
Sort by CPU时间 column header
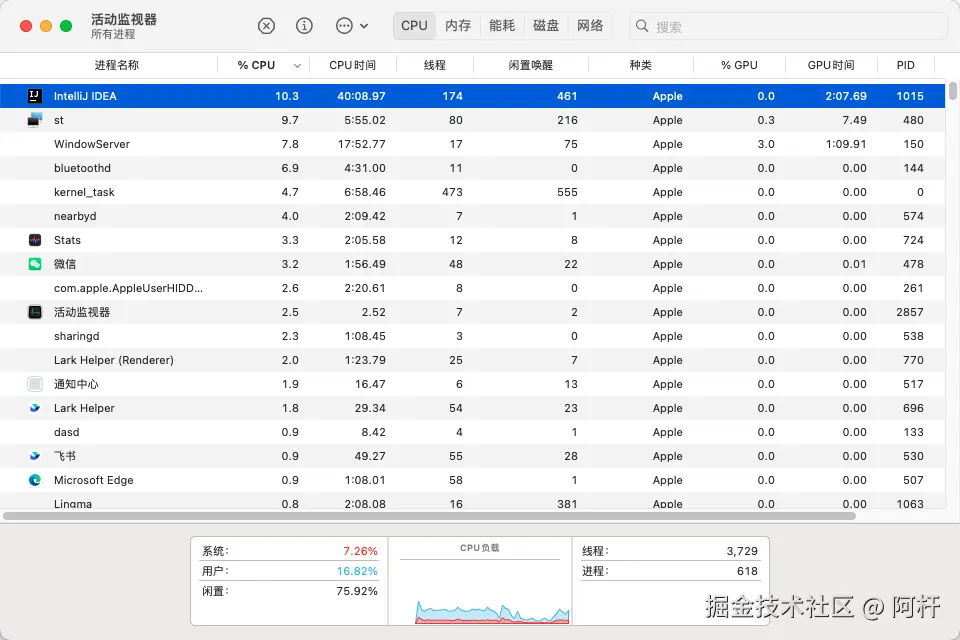tap(353, 65)
